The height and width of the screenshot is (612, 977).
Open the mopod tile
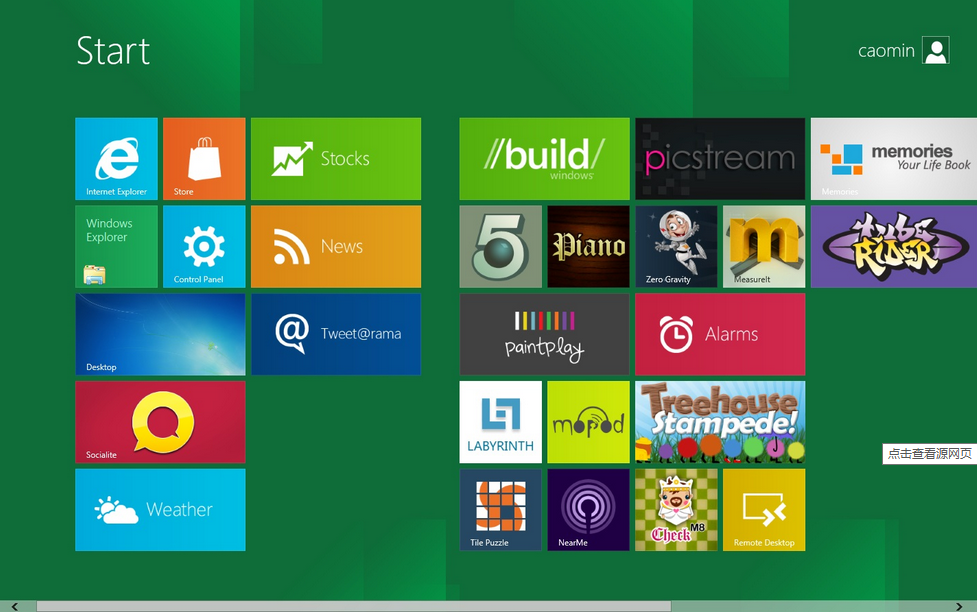pyautogui.click(x=589, y=422)
